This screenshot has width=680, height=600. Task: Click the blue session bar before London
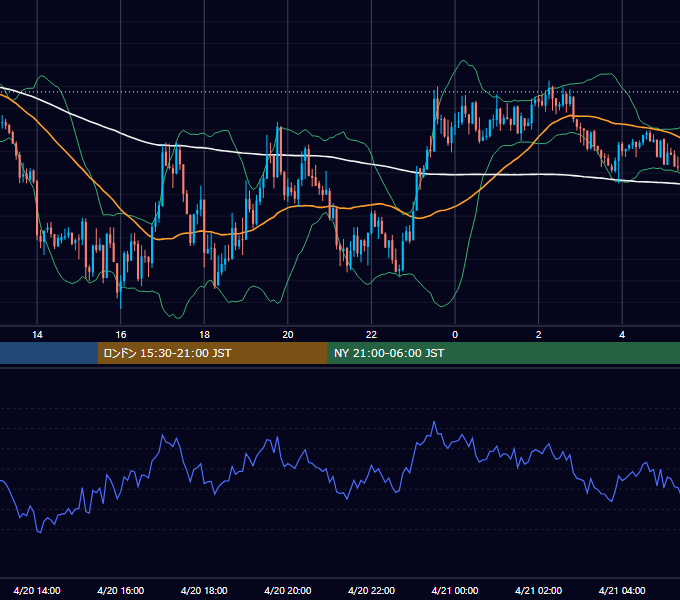(49, 353)
